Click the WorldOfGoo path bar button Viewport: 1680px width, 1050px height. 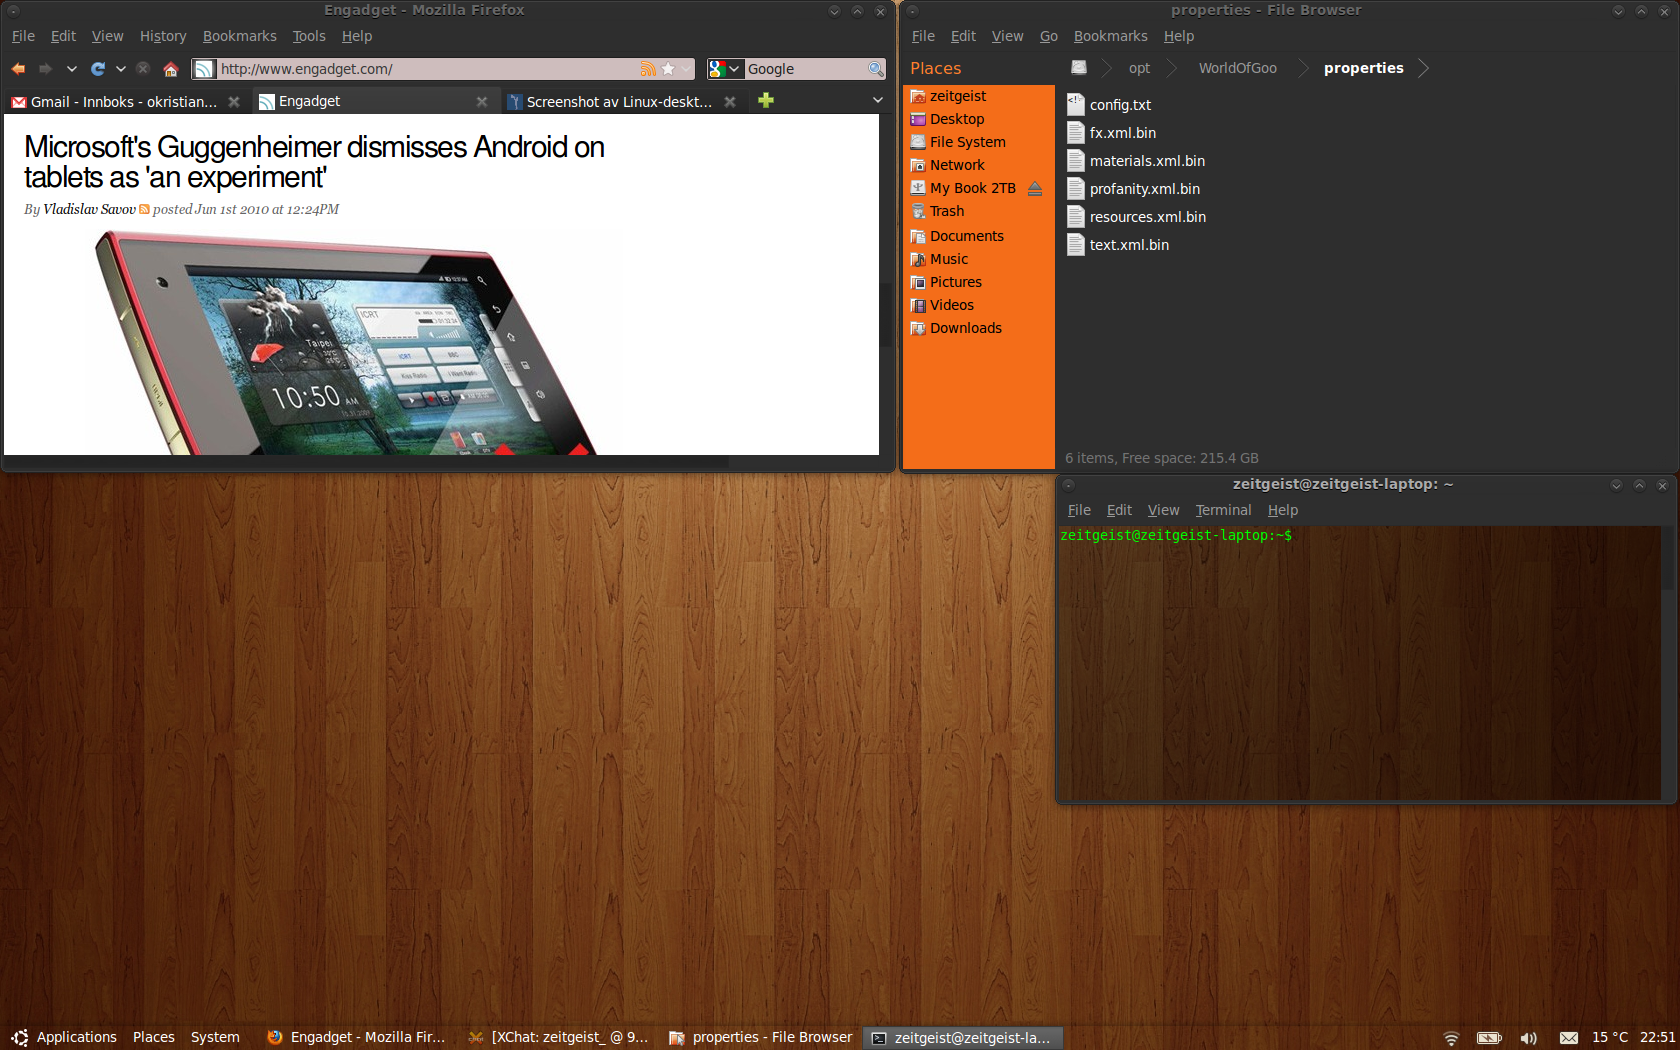(x=1238, y=68)
